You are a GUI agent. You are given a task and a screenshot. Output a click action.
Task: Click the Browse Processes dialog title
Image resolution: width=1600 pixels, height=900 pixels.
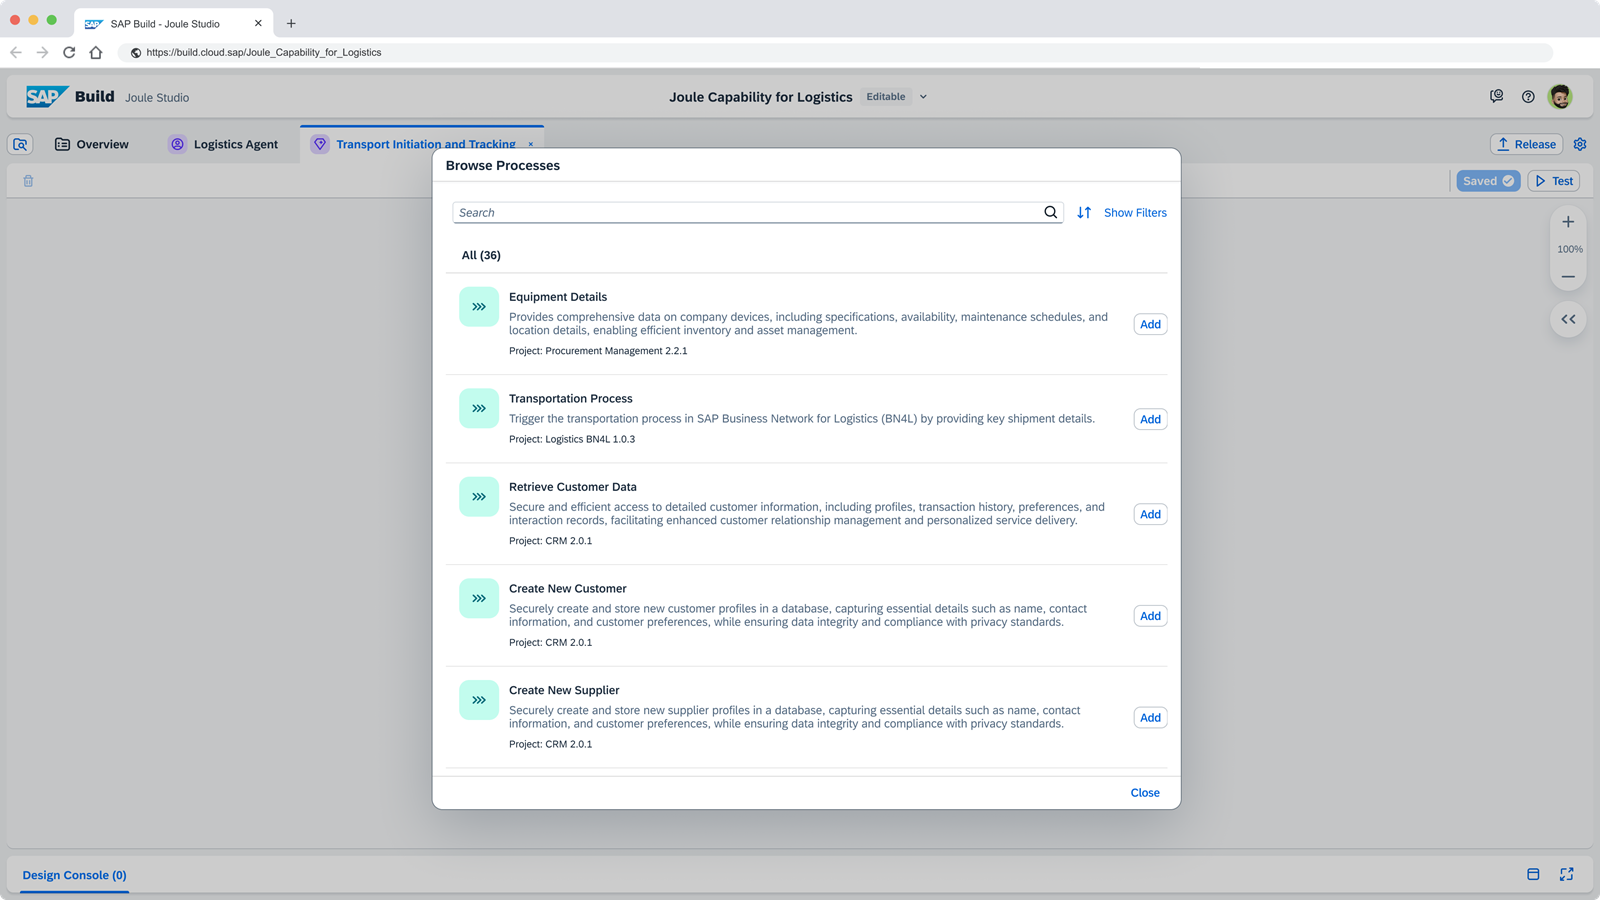click(503, 166)
